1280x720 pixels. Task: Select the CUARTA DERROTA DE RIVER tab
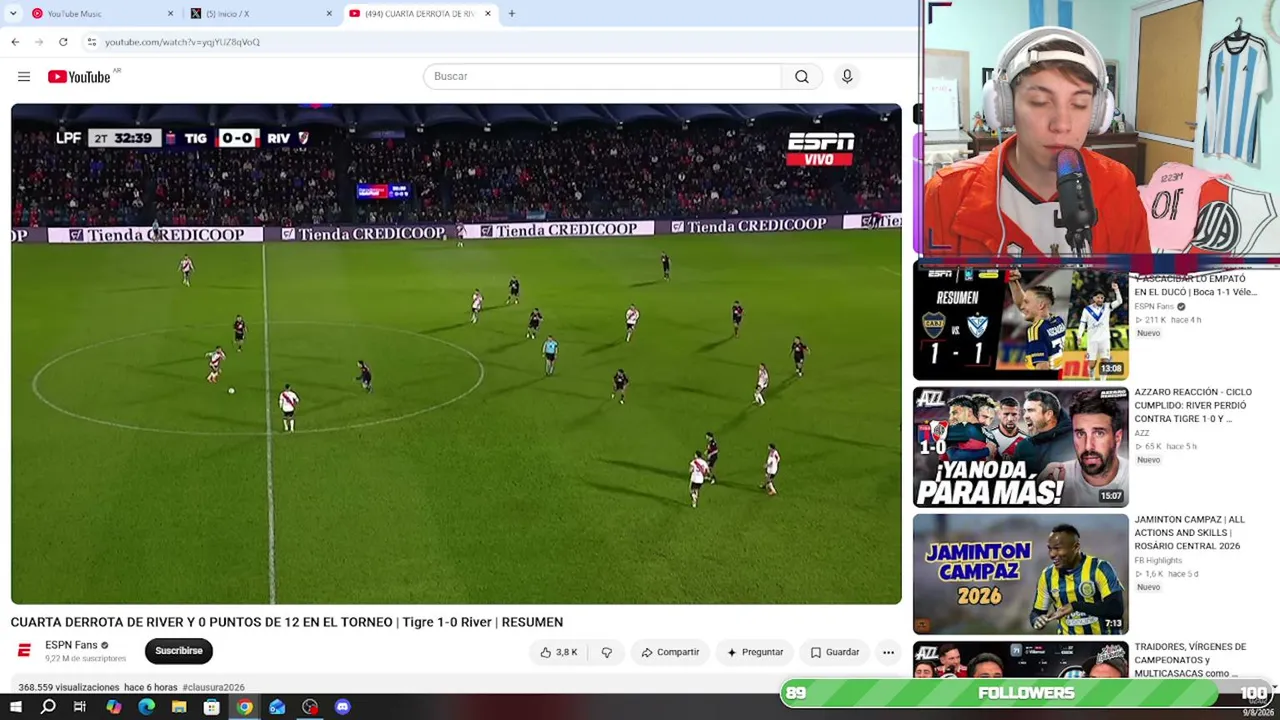(x=420, y=14)
